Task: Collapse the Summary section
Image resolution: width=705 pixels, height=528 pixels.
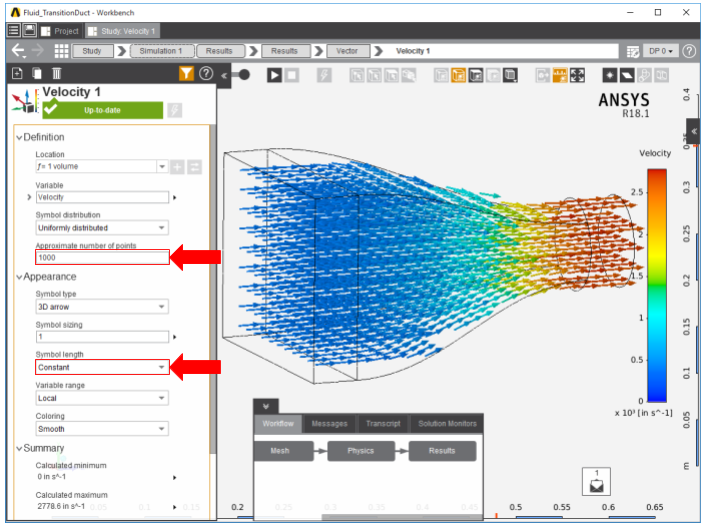Action: 19,448
